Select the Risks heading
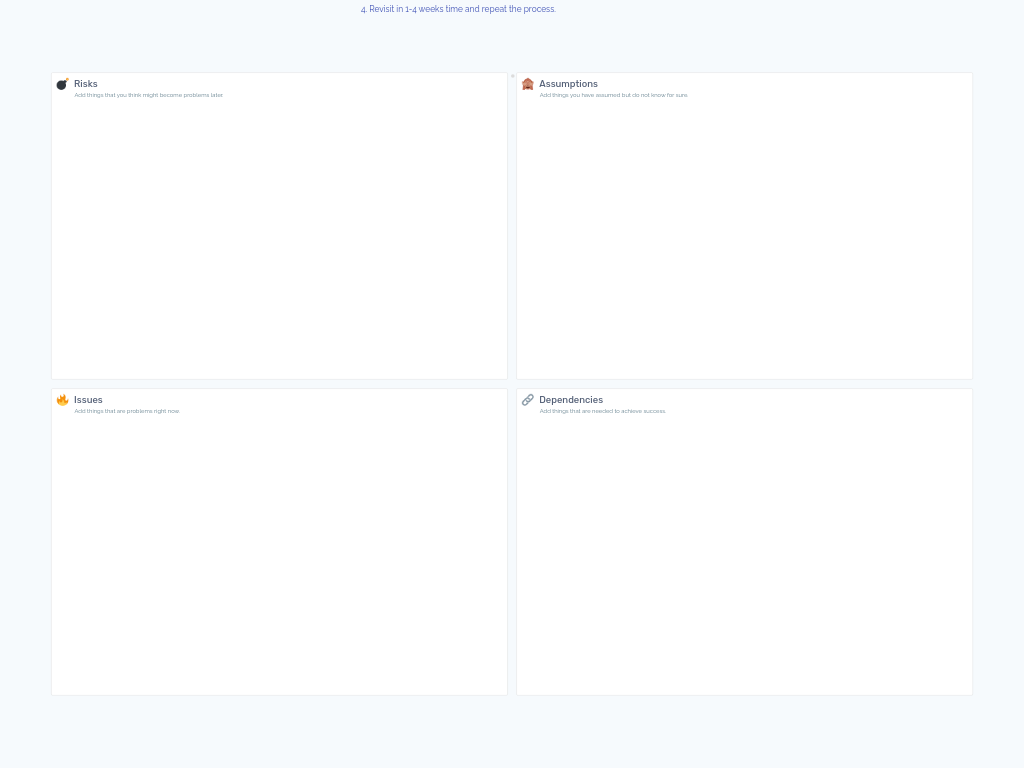 pos(86,84)
